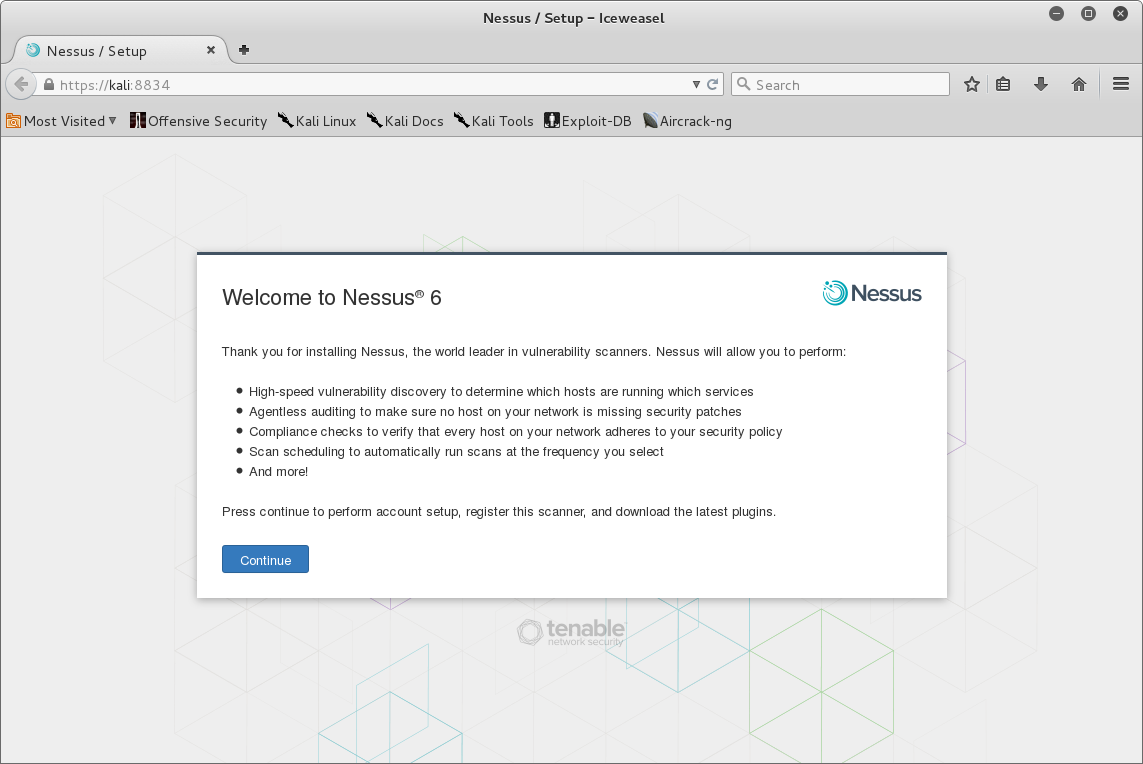
Task: Click the 'And more!' bullet text
Action: pos(278,472)
